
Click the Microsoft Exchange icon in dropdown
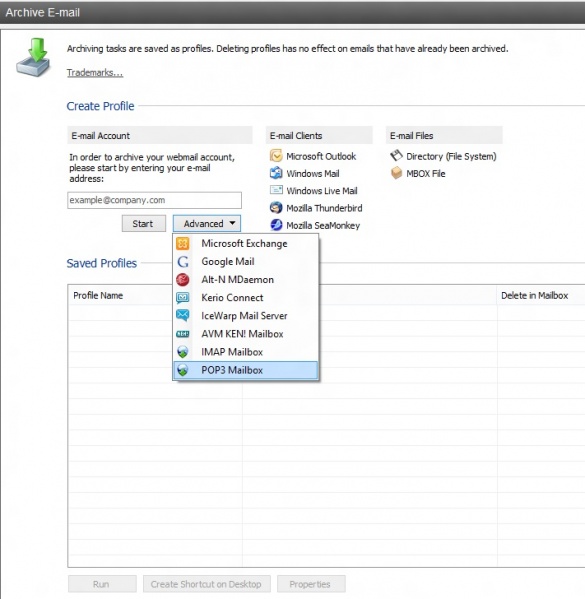point(183,243)
